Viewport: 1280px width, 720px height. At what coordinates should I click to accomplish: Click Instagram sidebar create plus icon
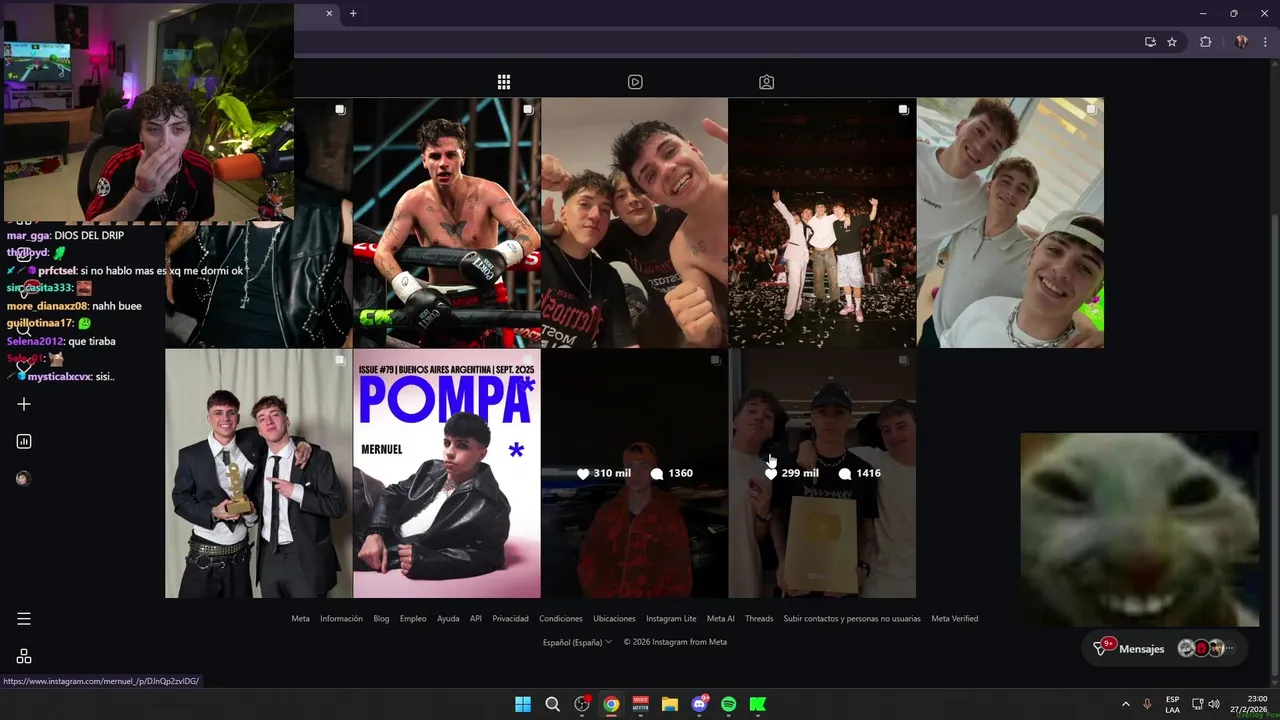[24, 404]
